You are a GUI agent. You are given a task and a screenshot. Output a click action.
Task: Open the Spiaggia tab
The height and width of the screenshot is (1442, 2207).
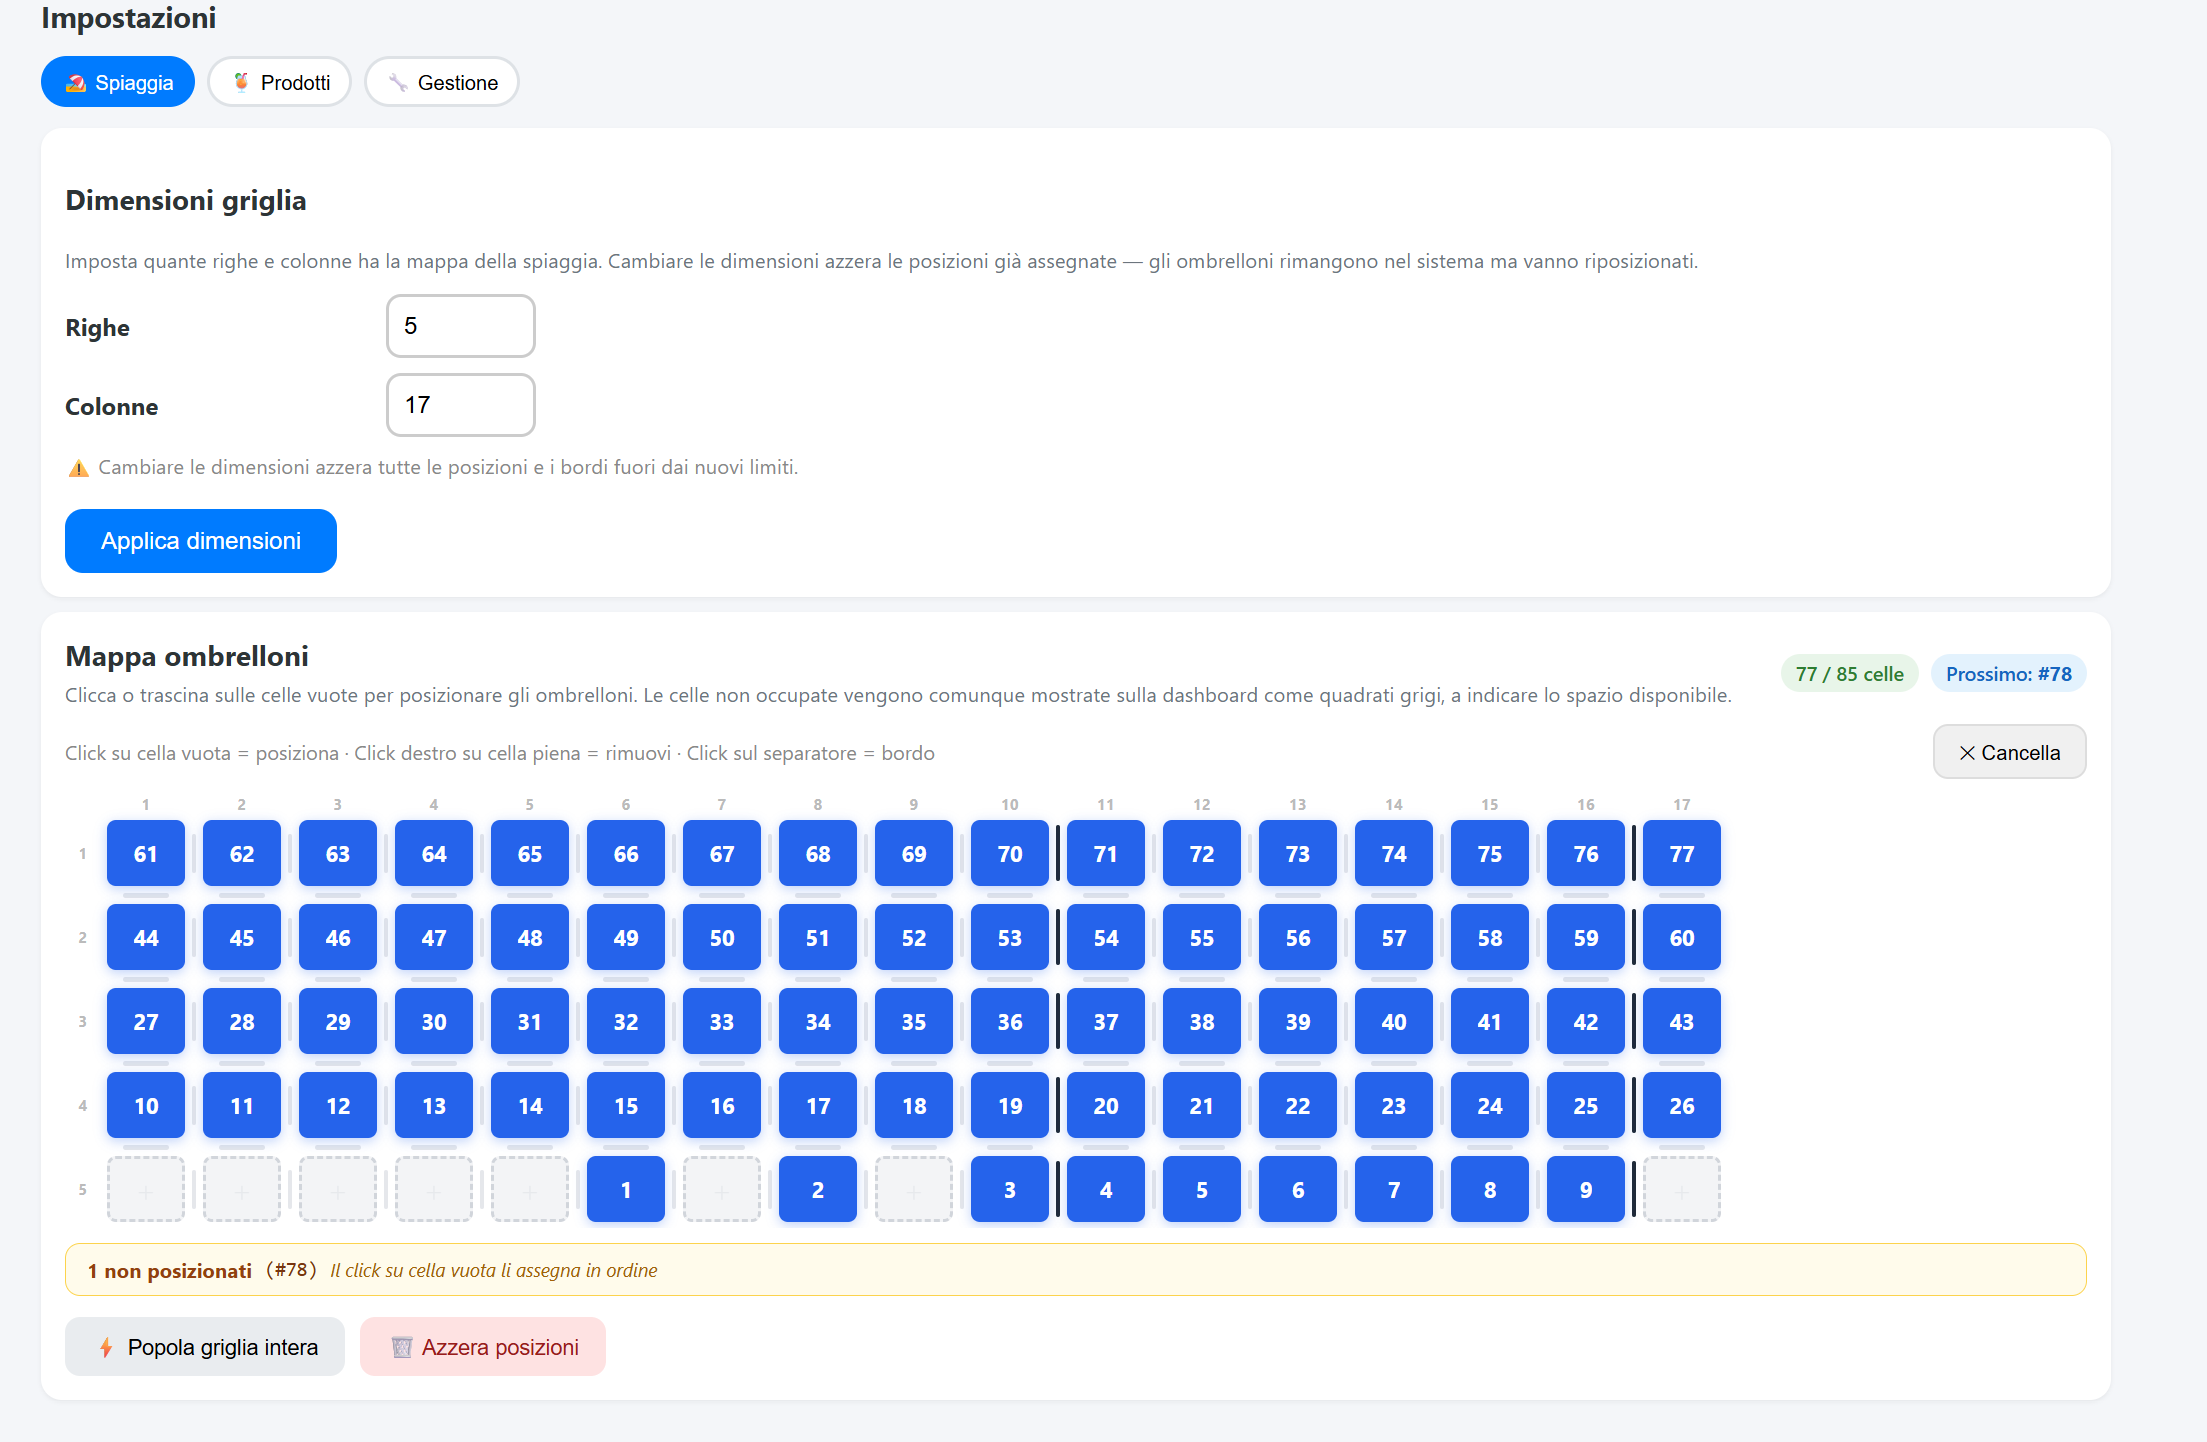click(x=118, y=82)
